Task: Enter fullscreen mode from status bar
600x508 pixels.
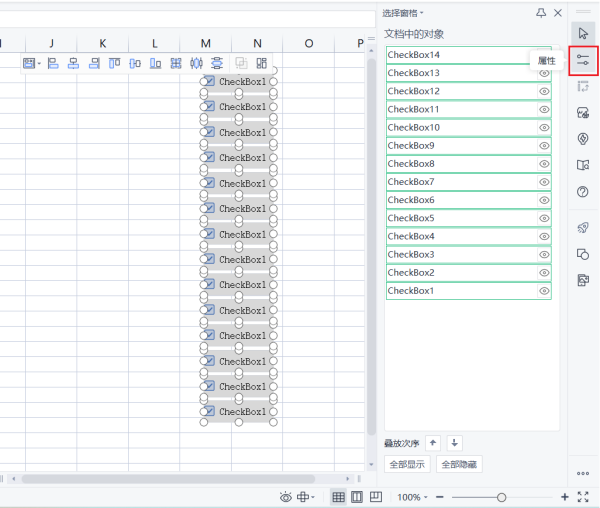Action: (x=583, y=497)
